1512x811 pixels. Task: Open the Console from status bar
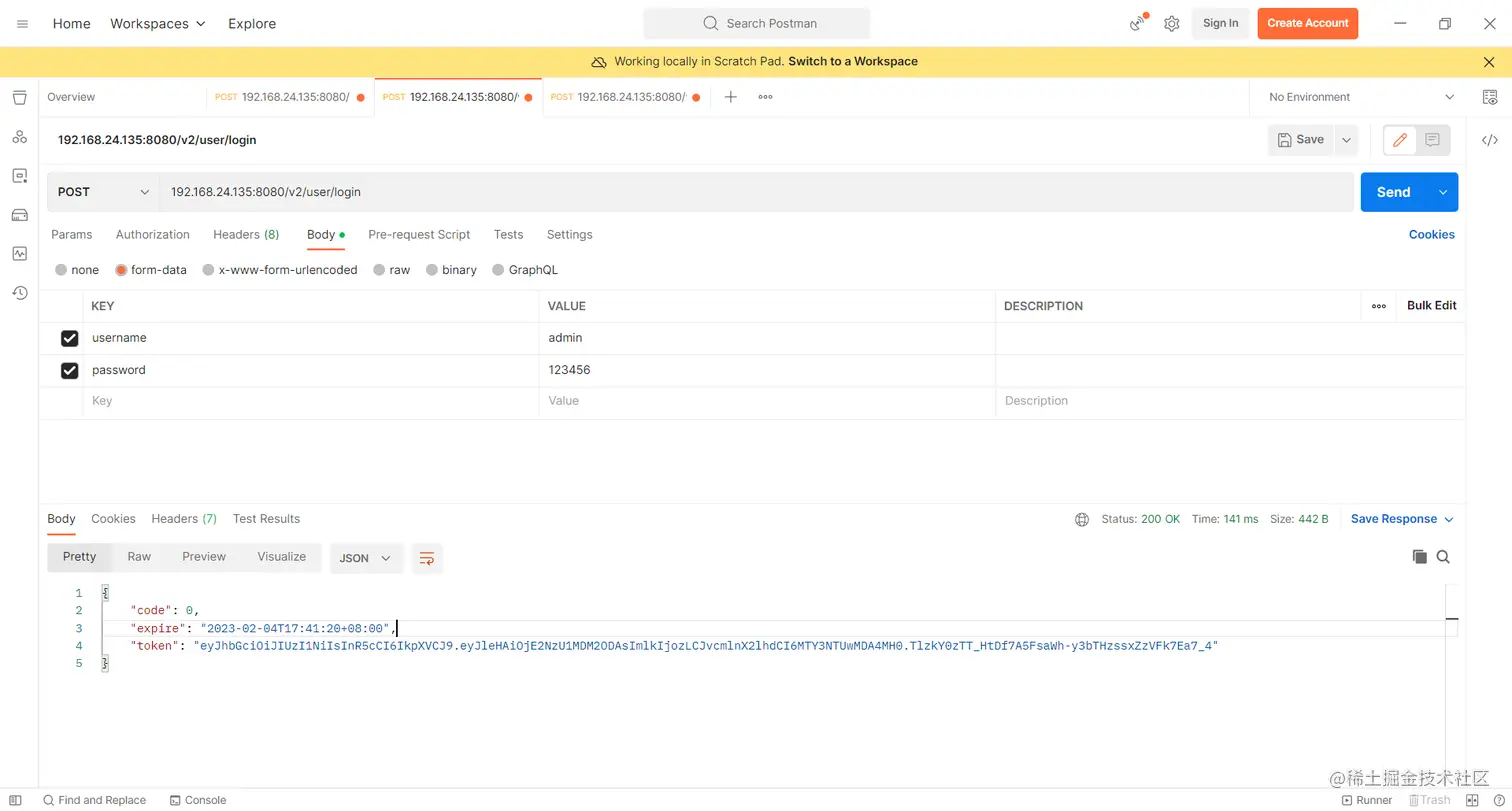pyautogui.click(x=197, y=800)
